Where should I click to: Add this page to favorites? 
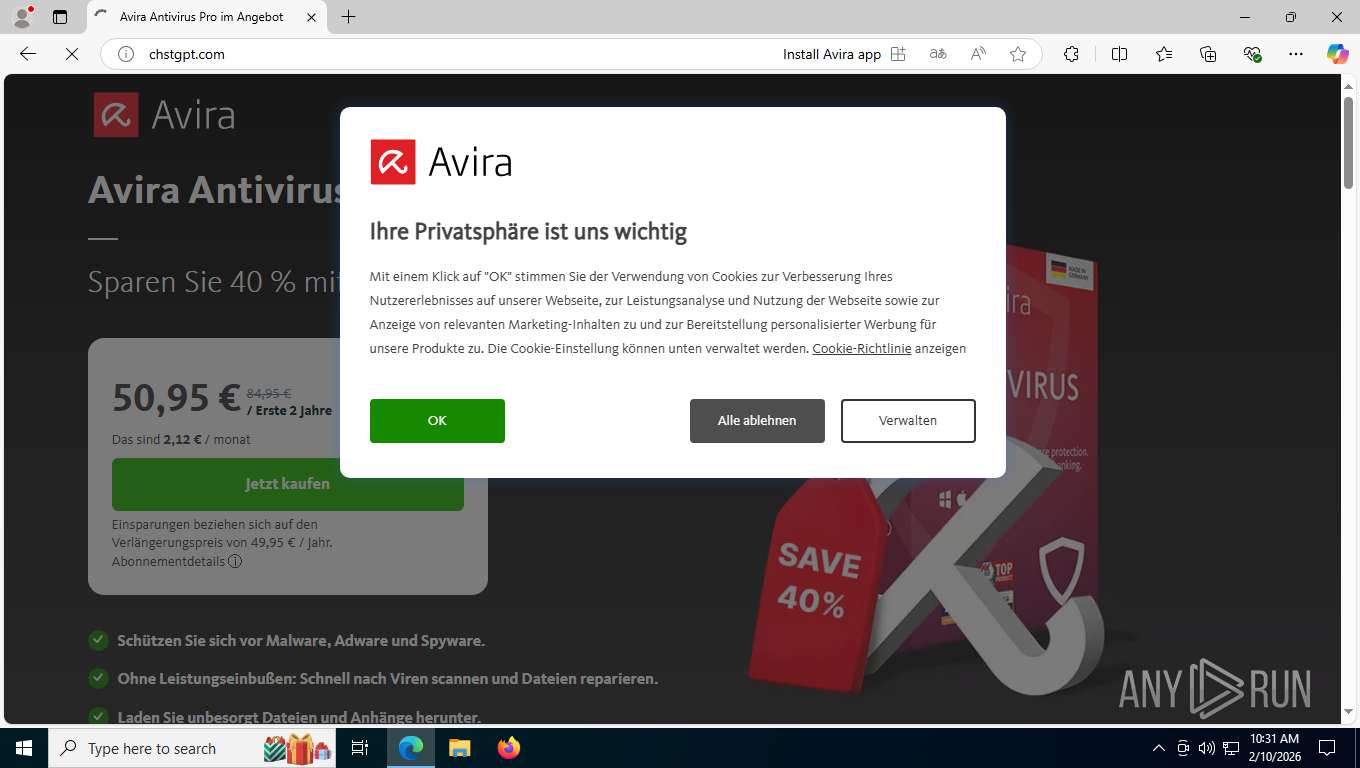[x=1018, y=54]
